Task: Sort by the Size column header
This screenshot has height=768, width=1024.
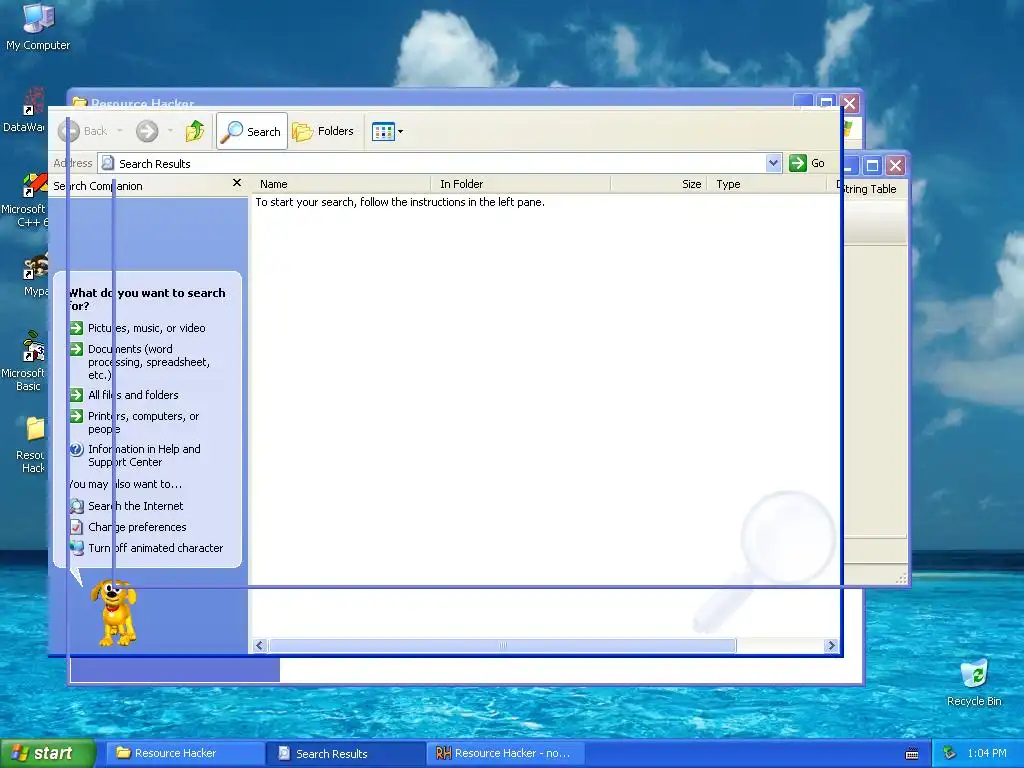Action: pyautogui.click(x=658, y=184)
